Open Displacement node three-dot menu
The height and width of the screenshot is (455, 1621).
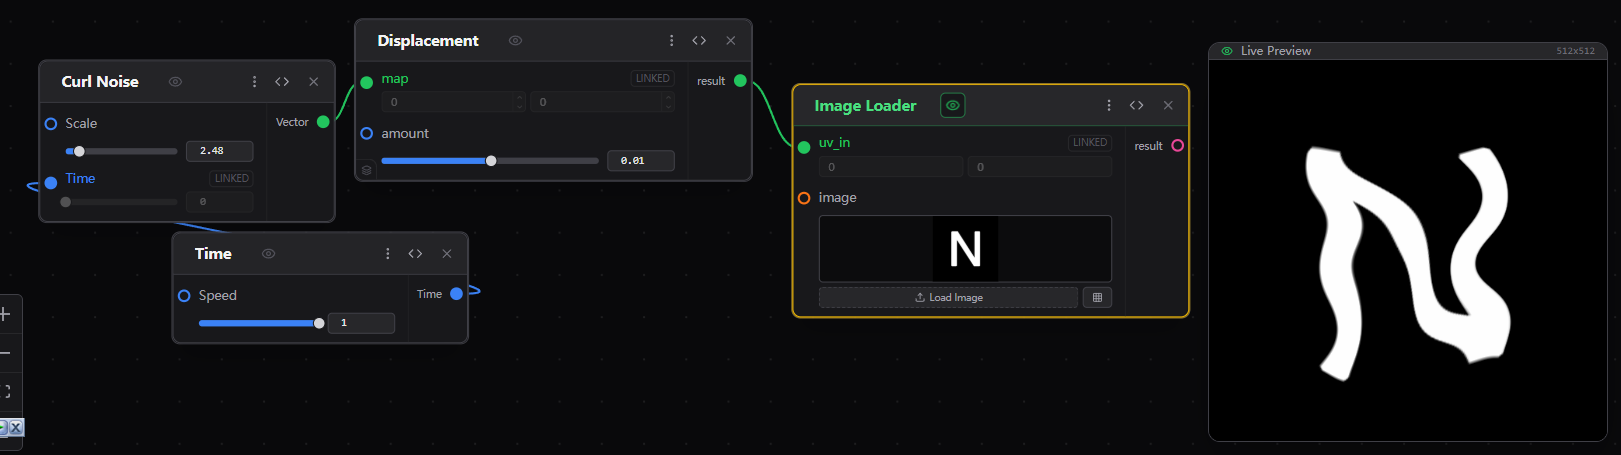[x=671, y=41]
